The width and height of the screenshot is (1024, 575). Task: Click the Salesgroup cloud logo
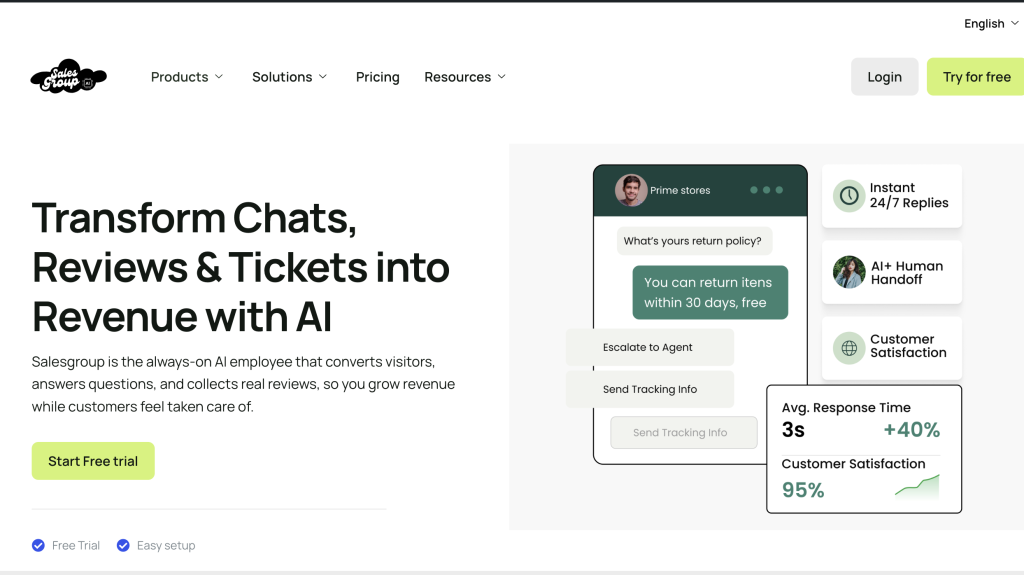[x=69, y=76]
